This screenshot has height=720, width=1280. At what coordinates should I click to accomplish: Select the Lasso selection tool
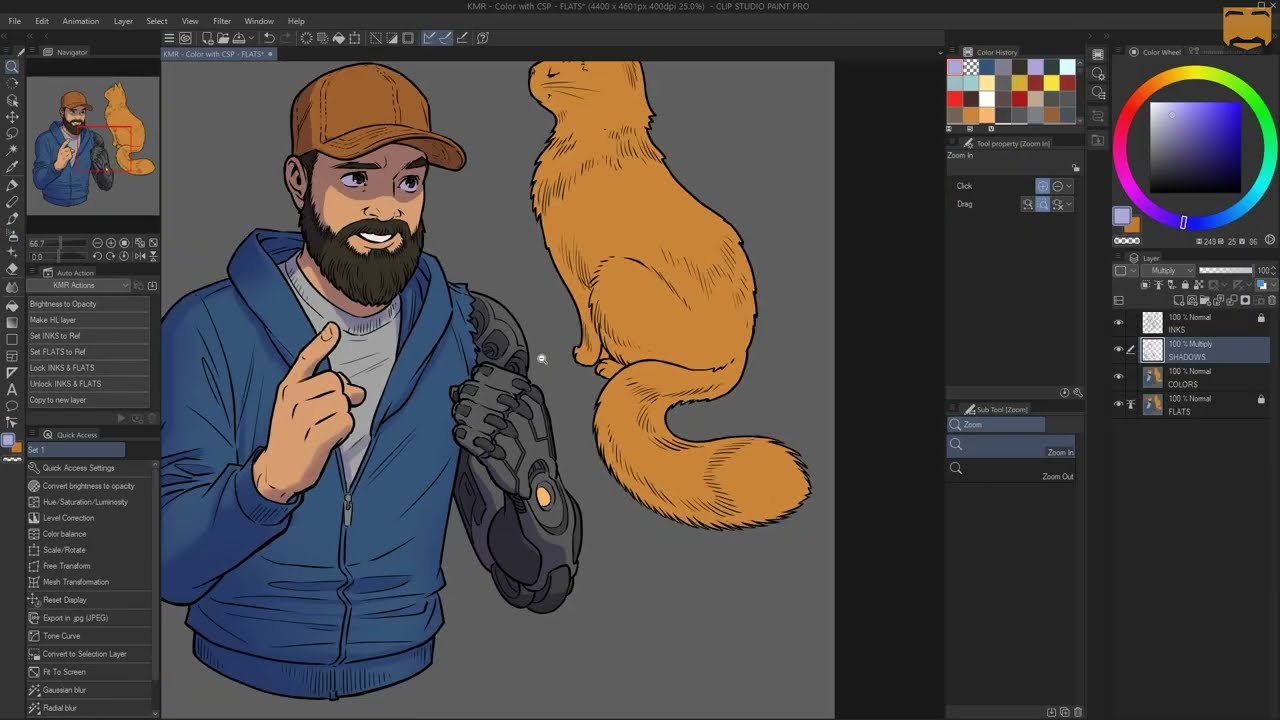point(12,133)
